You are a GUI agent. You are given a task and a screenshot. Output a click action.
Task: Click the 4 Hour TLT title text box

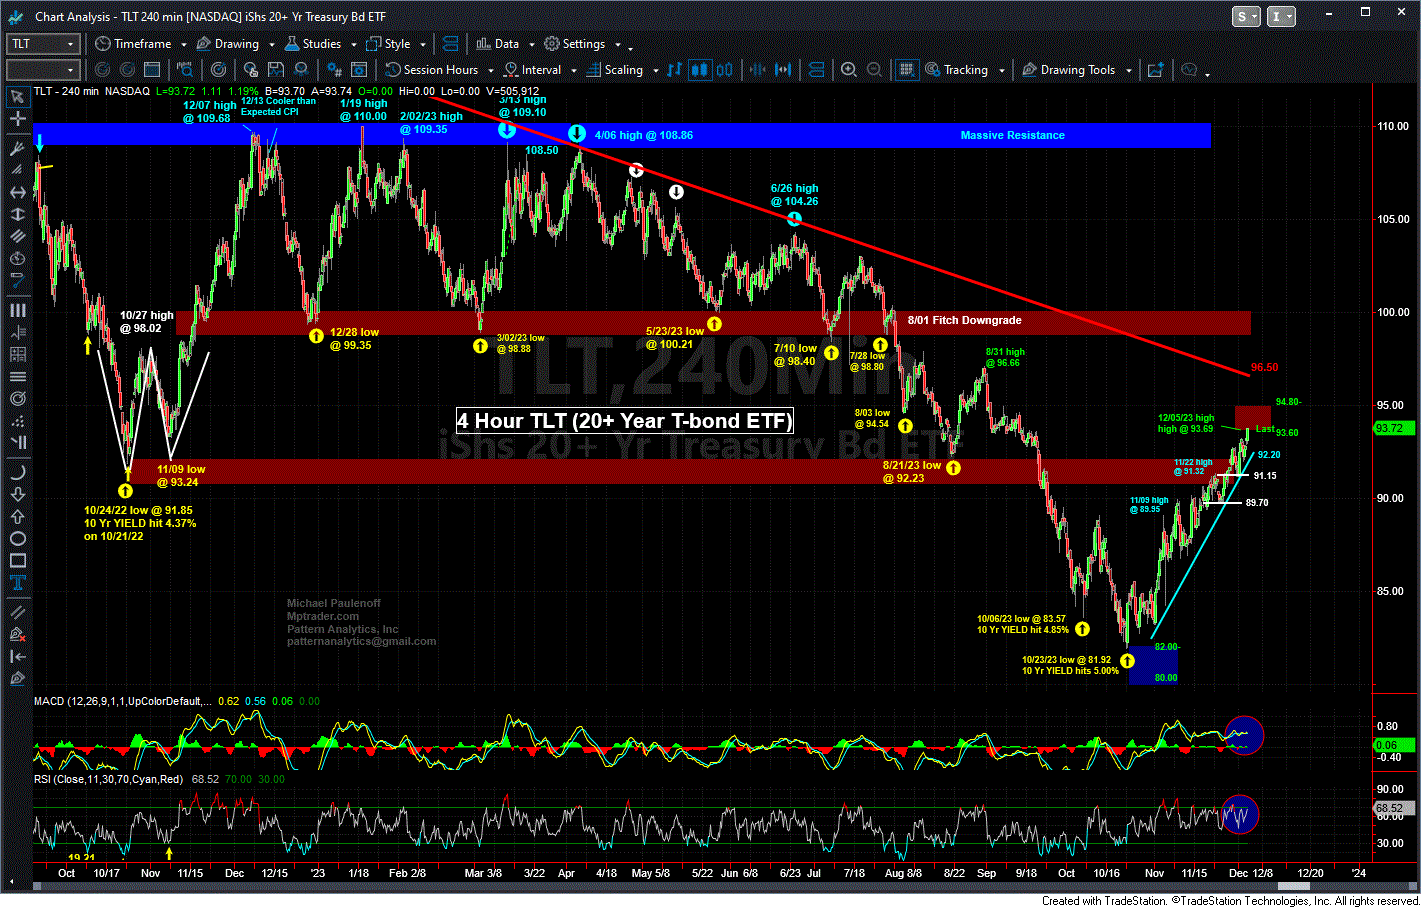[x=625, y=420]
